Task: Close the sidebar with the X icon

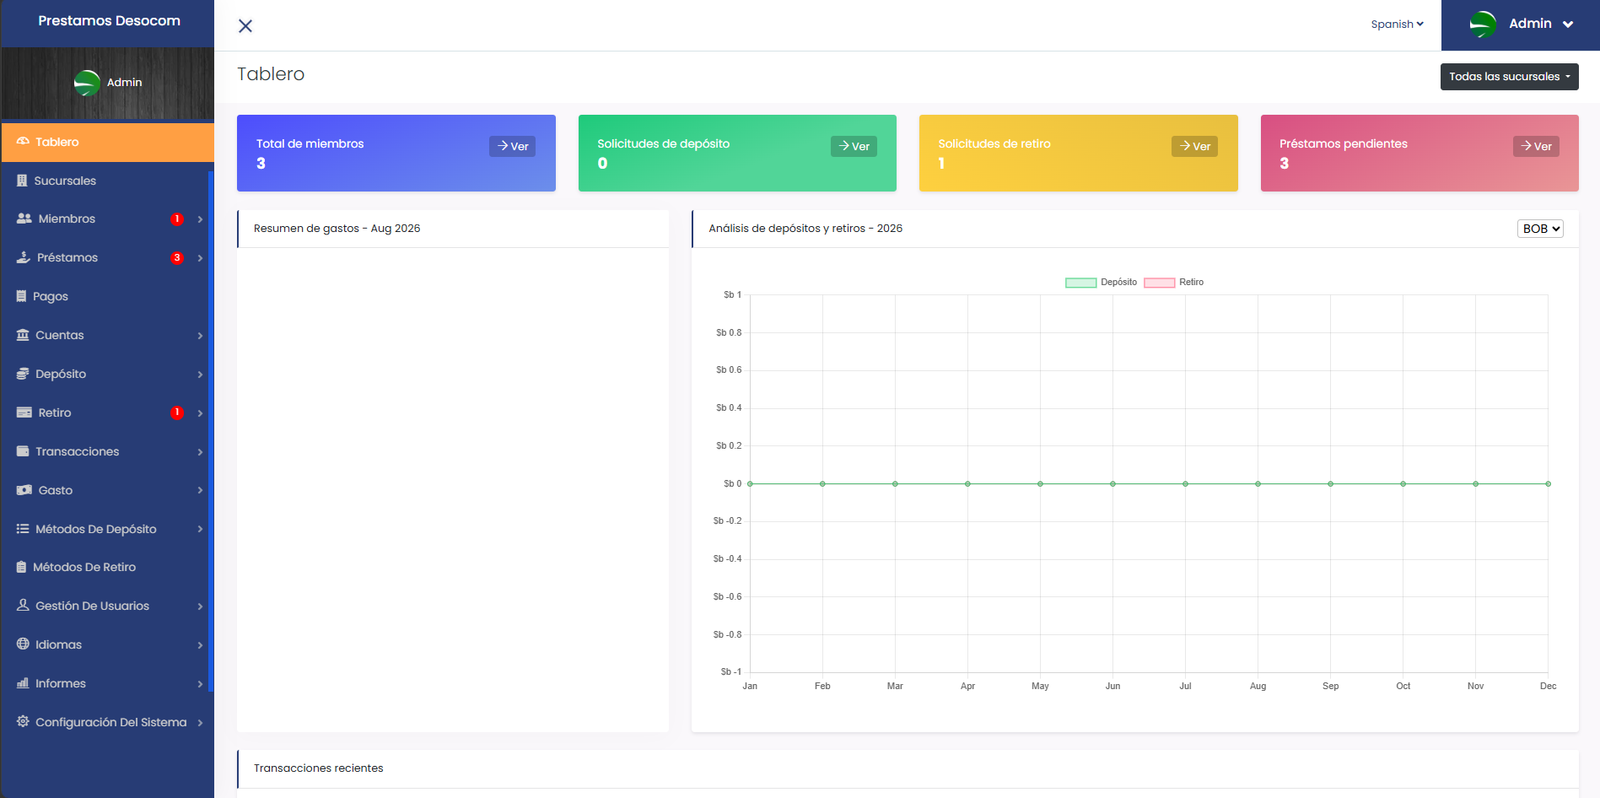Action: click(245, 26)
